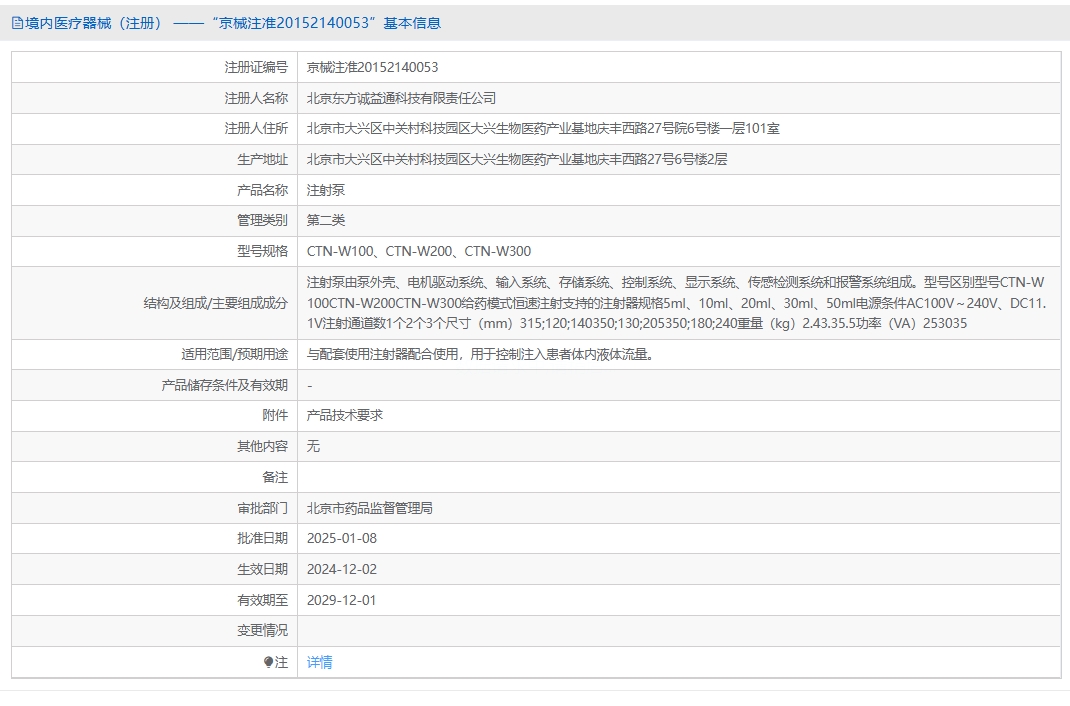The width and height of the screenshot is (1070, 706).
Task: Click production address ending 6号楼2层
Action: [517, 160]
